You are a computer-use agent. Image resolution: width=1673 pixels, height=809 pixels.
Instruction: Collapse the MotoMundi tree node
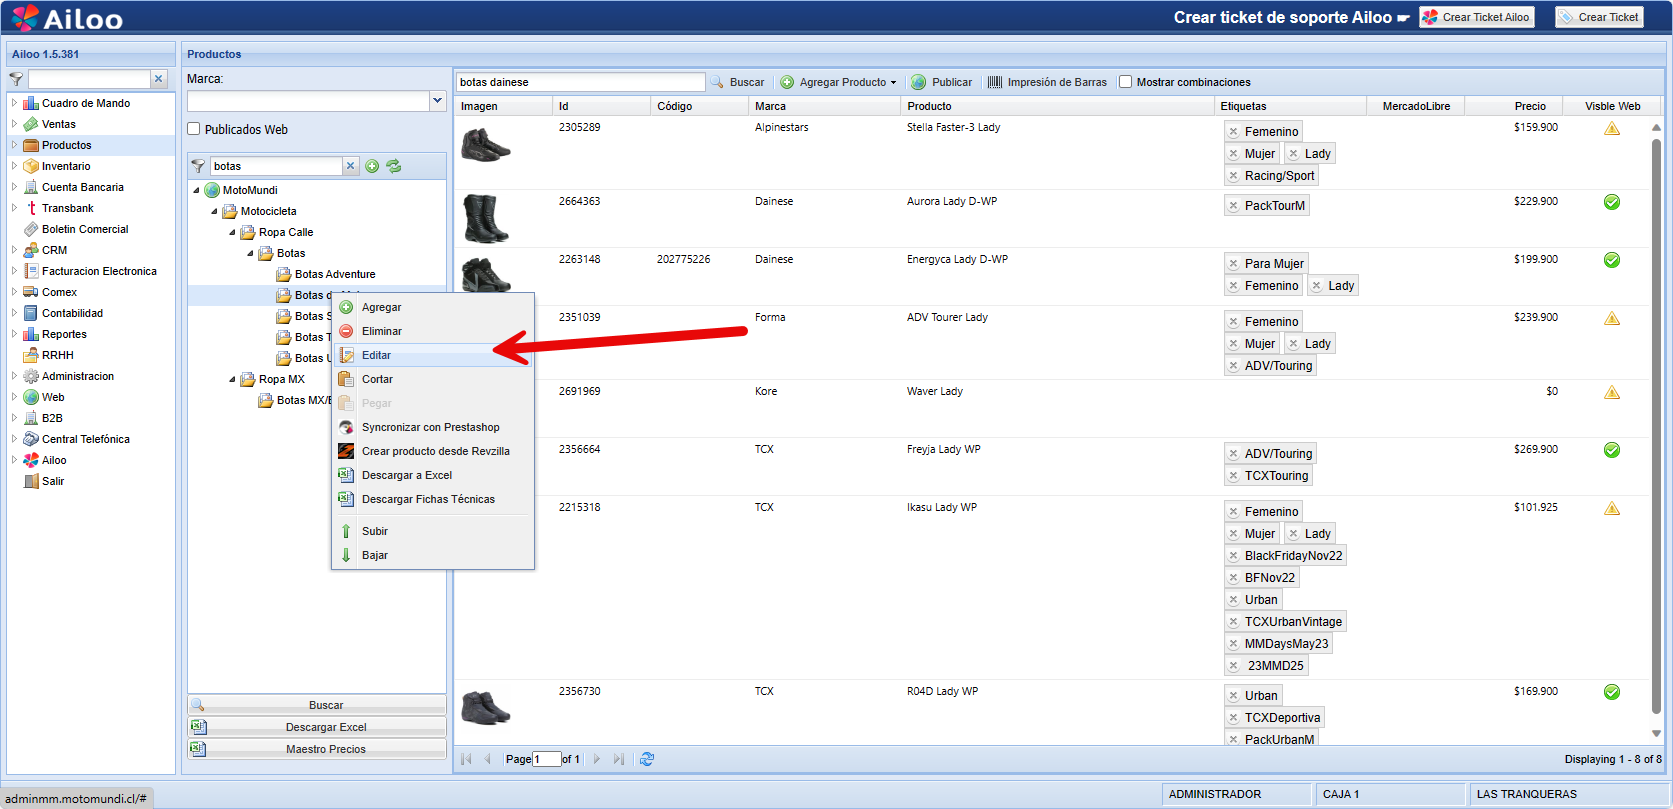click(x=196, y=190)
